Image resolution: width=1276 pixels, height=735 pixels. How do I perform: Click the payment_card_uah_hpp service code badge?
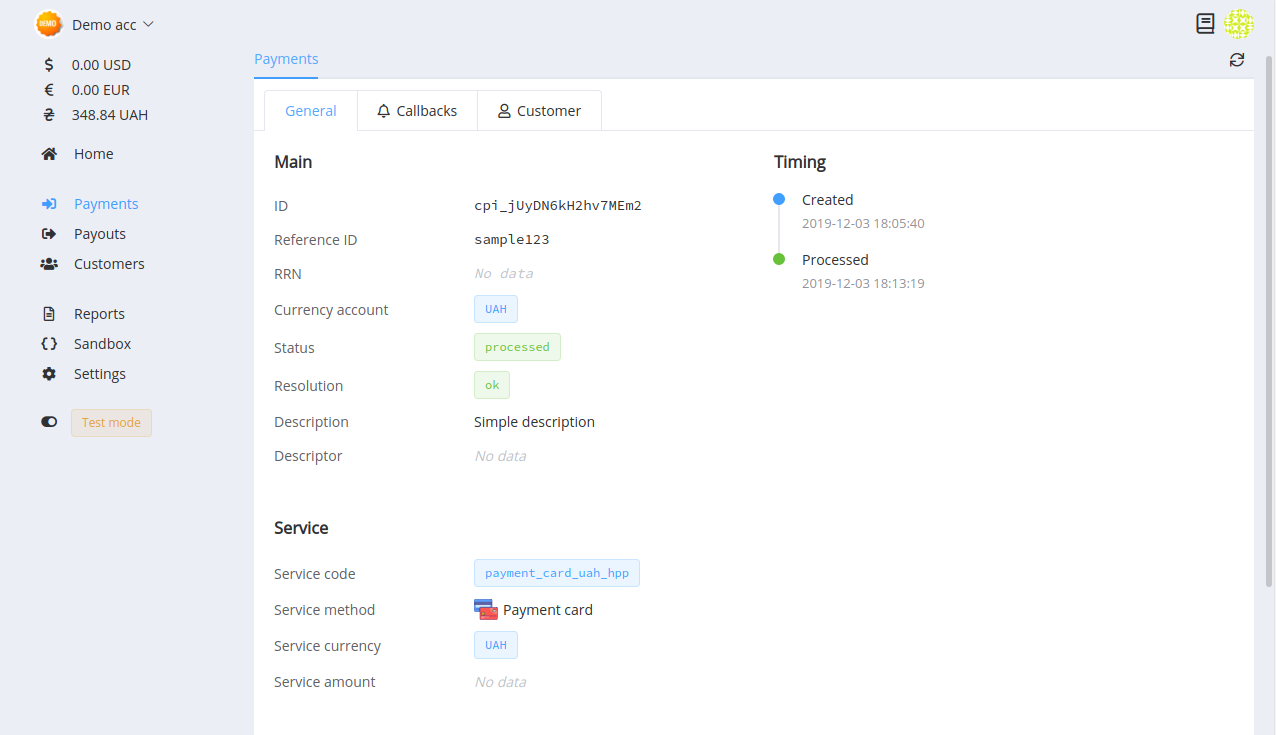point(556,572)
